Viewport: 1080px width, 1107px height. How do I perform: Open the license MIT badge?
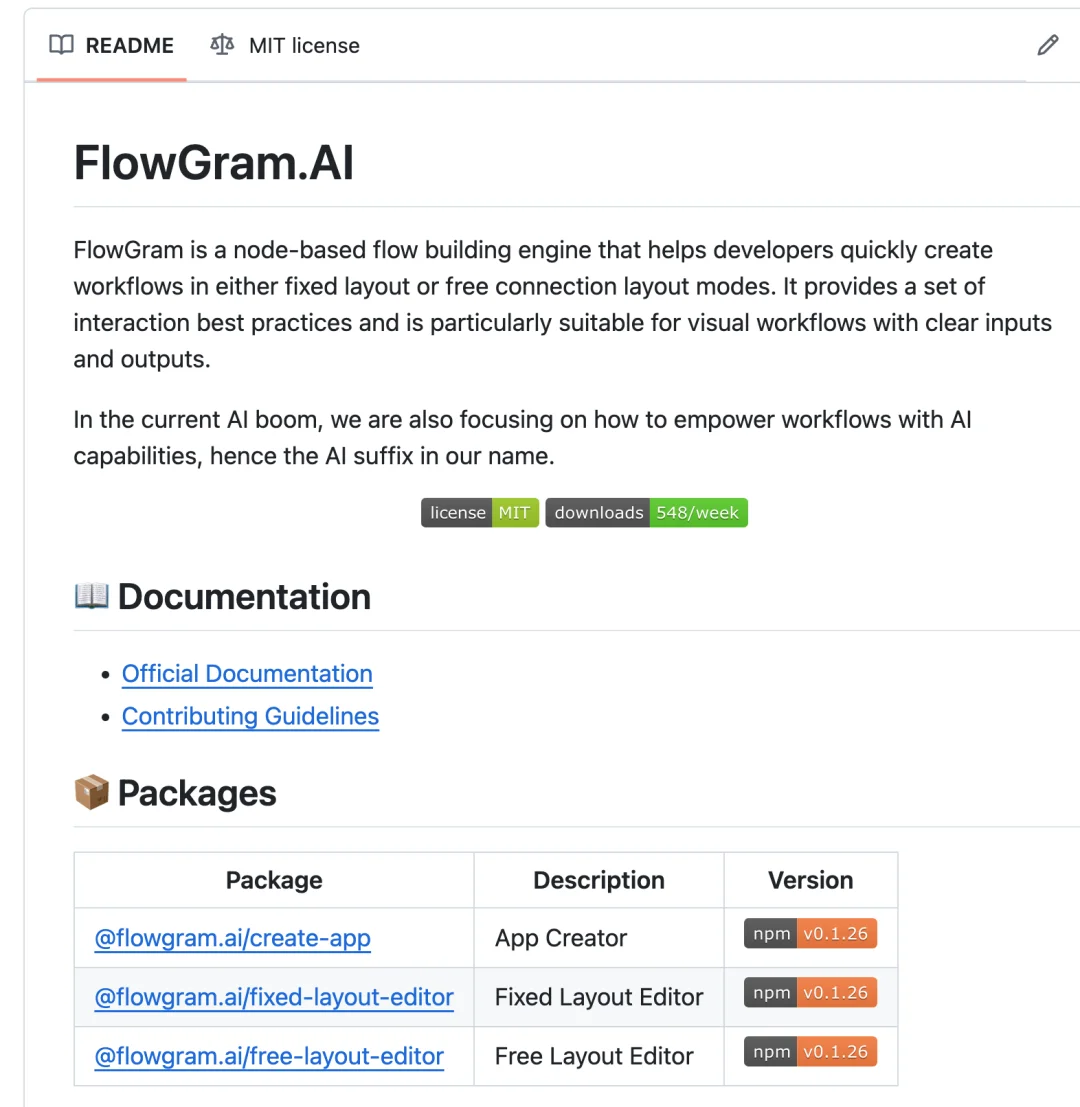[x=480, y=513]
